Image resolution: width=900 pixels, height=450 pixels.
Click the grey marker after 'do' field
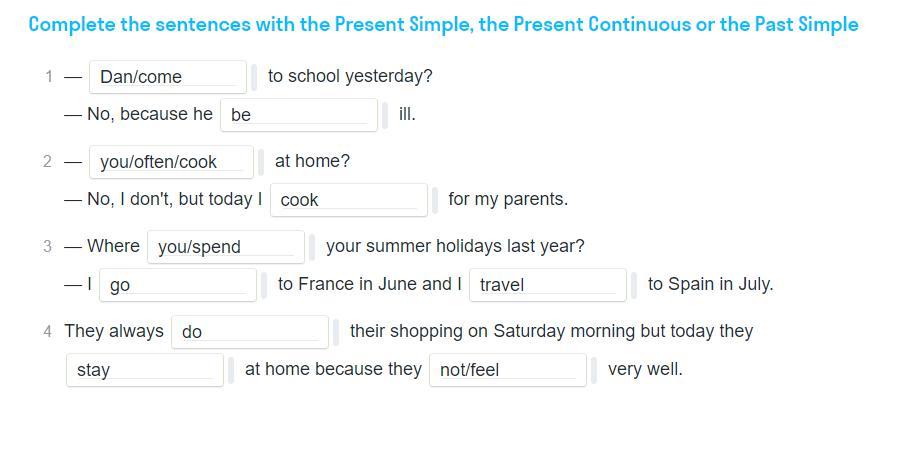click(336, 331)
